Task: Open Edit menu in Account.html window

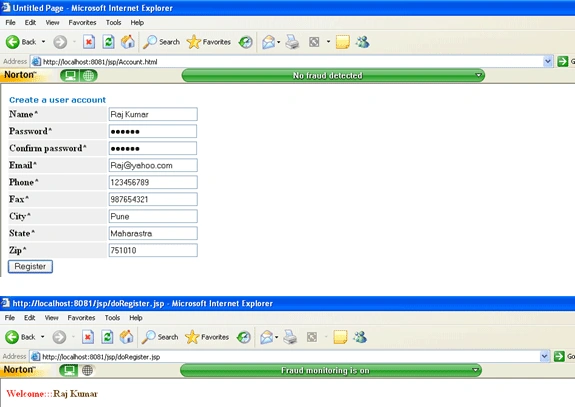Action: [30, 23]
